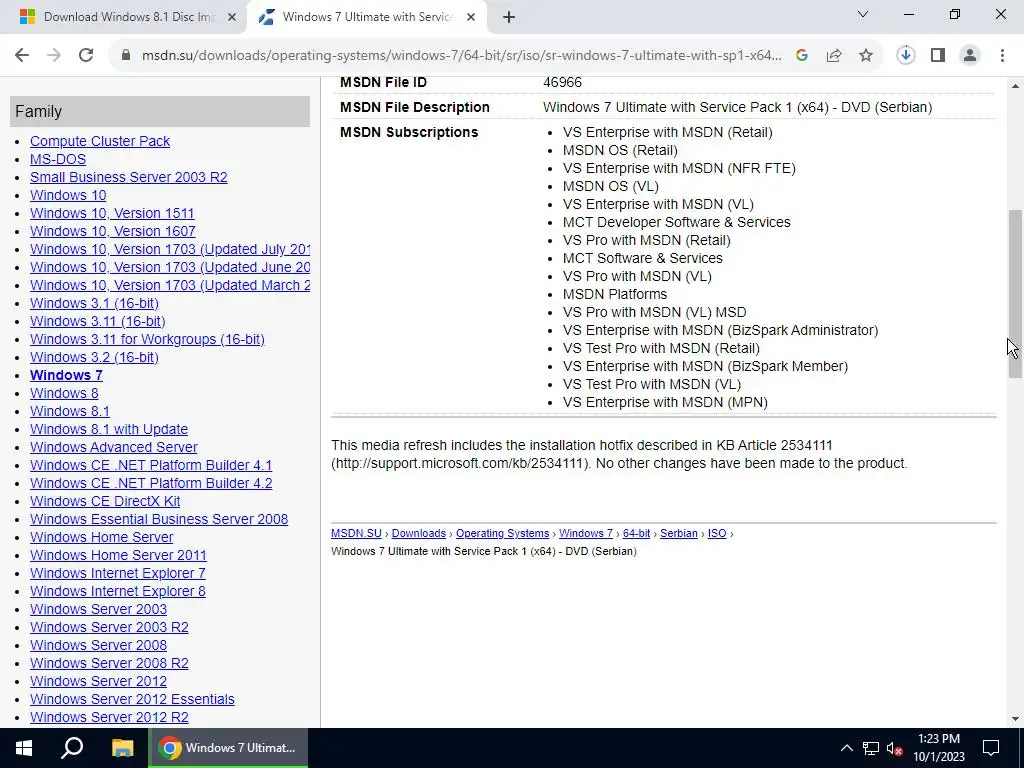
Task: Open Windows 10, Version 1607 link
Action: tap(112, 231)
